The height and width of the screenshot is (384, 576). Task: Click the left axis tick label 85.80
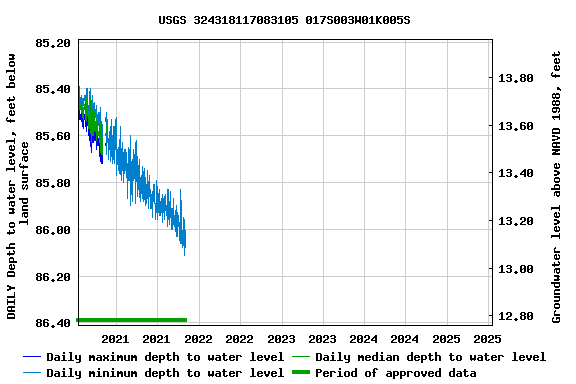[x=53, y=183]
